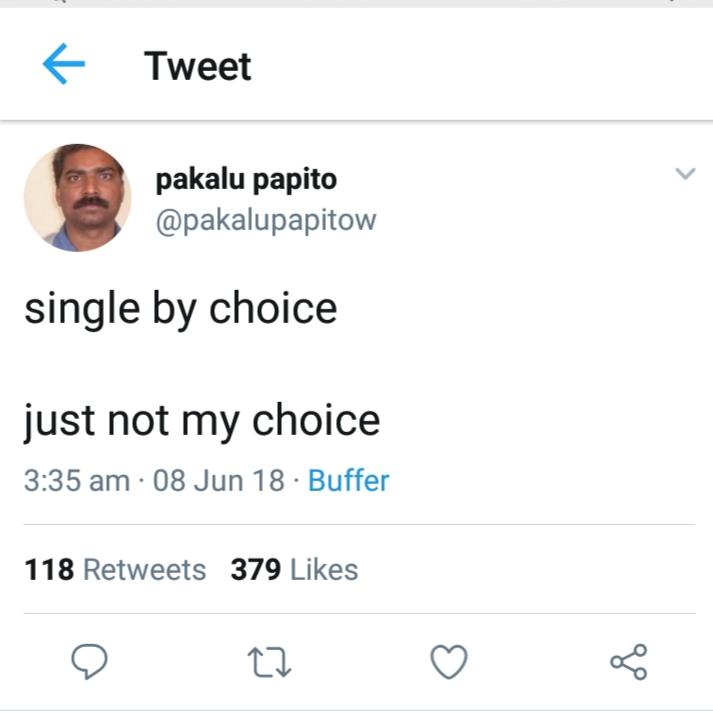The width and height of the screenshot is (713, 713).
Task: Click the word Retweets
Action: (144, 570)
